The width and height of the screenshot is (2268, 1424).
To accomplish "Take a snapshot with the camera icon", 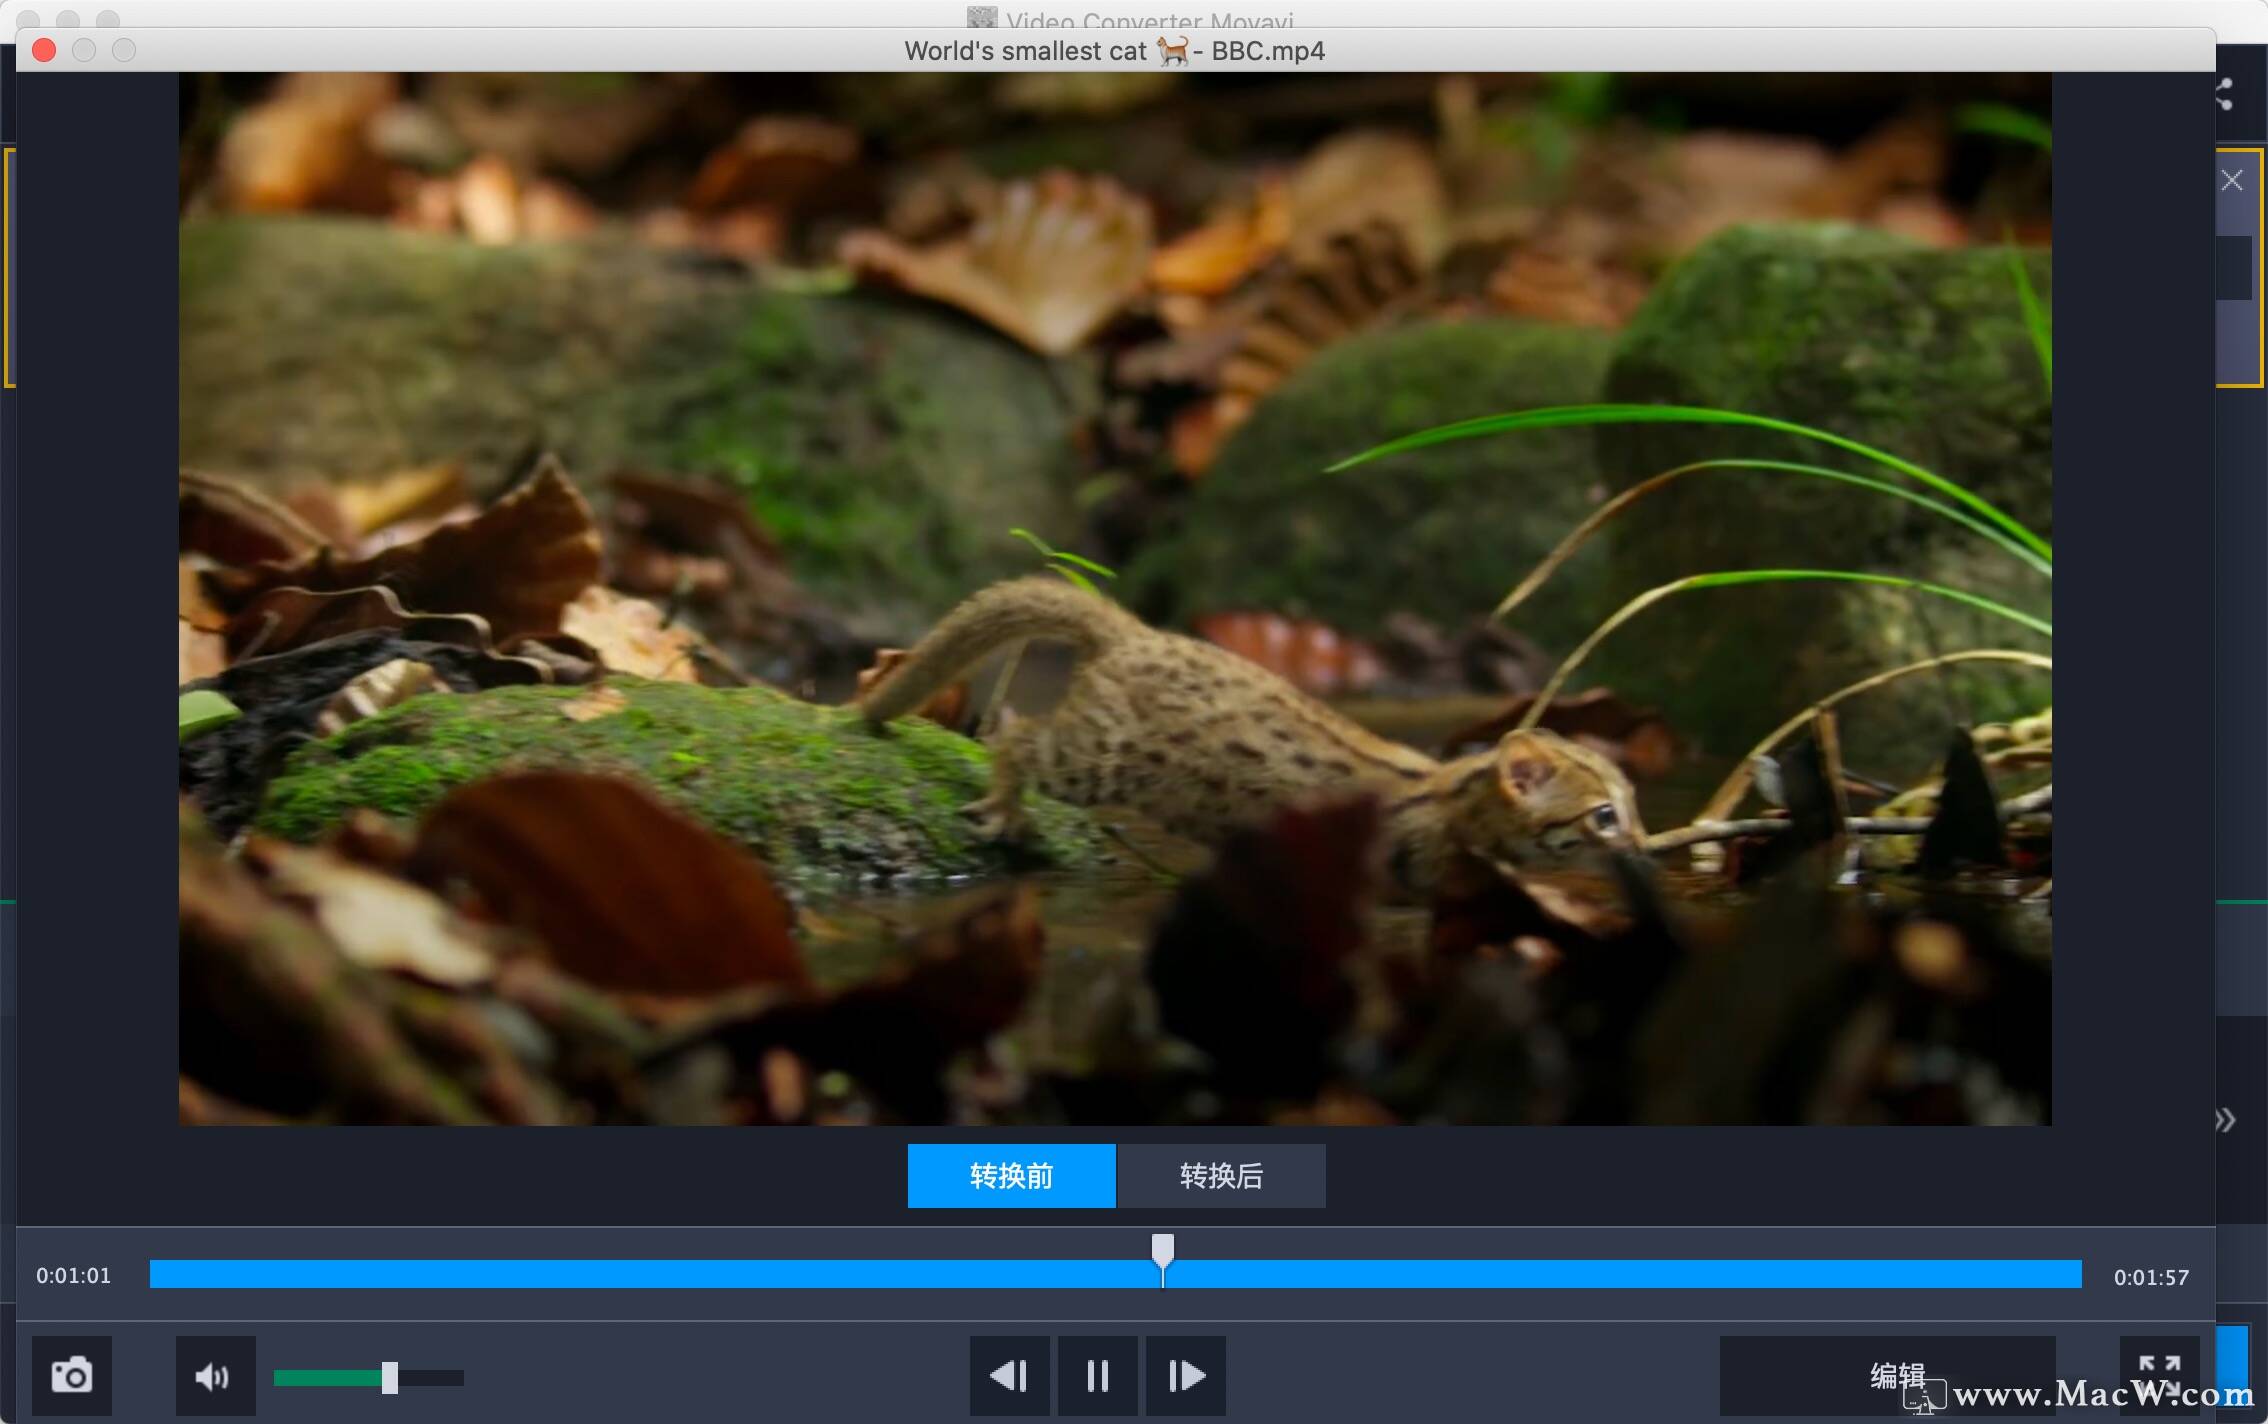I will [x=71, y=1376].
